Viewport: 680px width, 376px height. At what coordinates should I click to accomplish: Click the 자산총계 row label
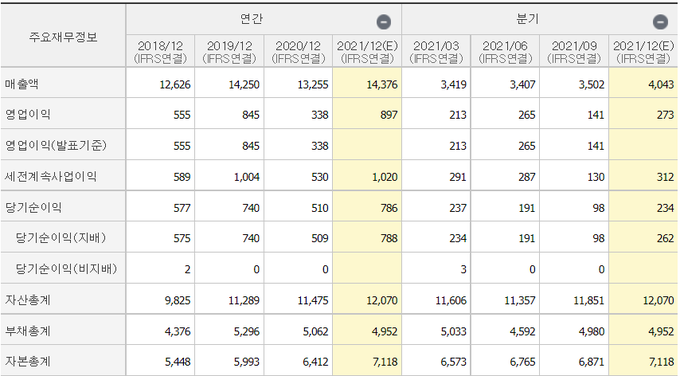click(28, 300)
